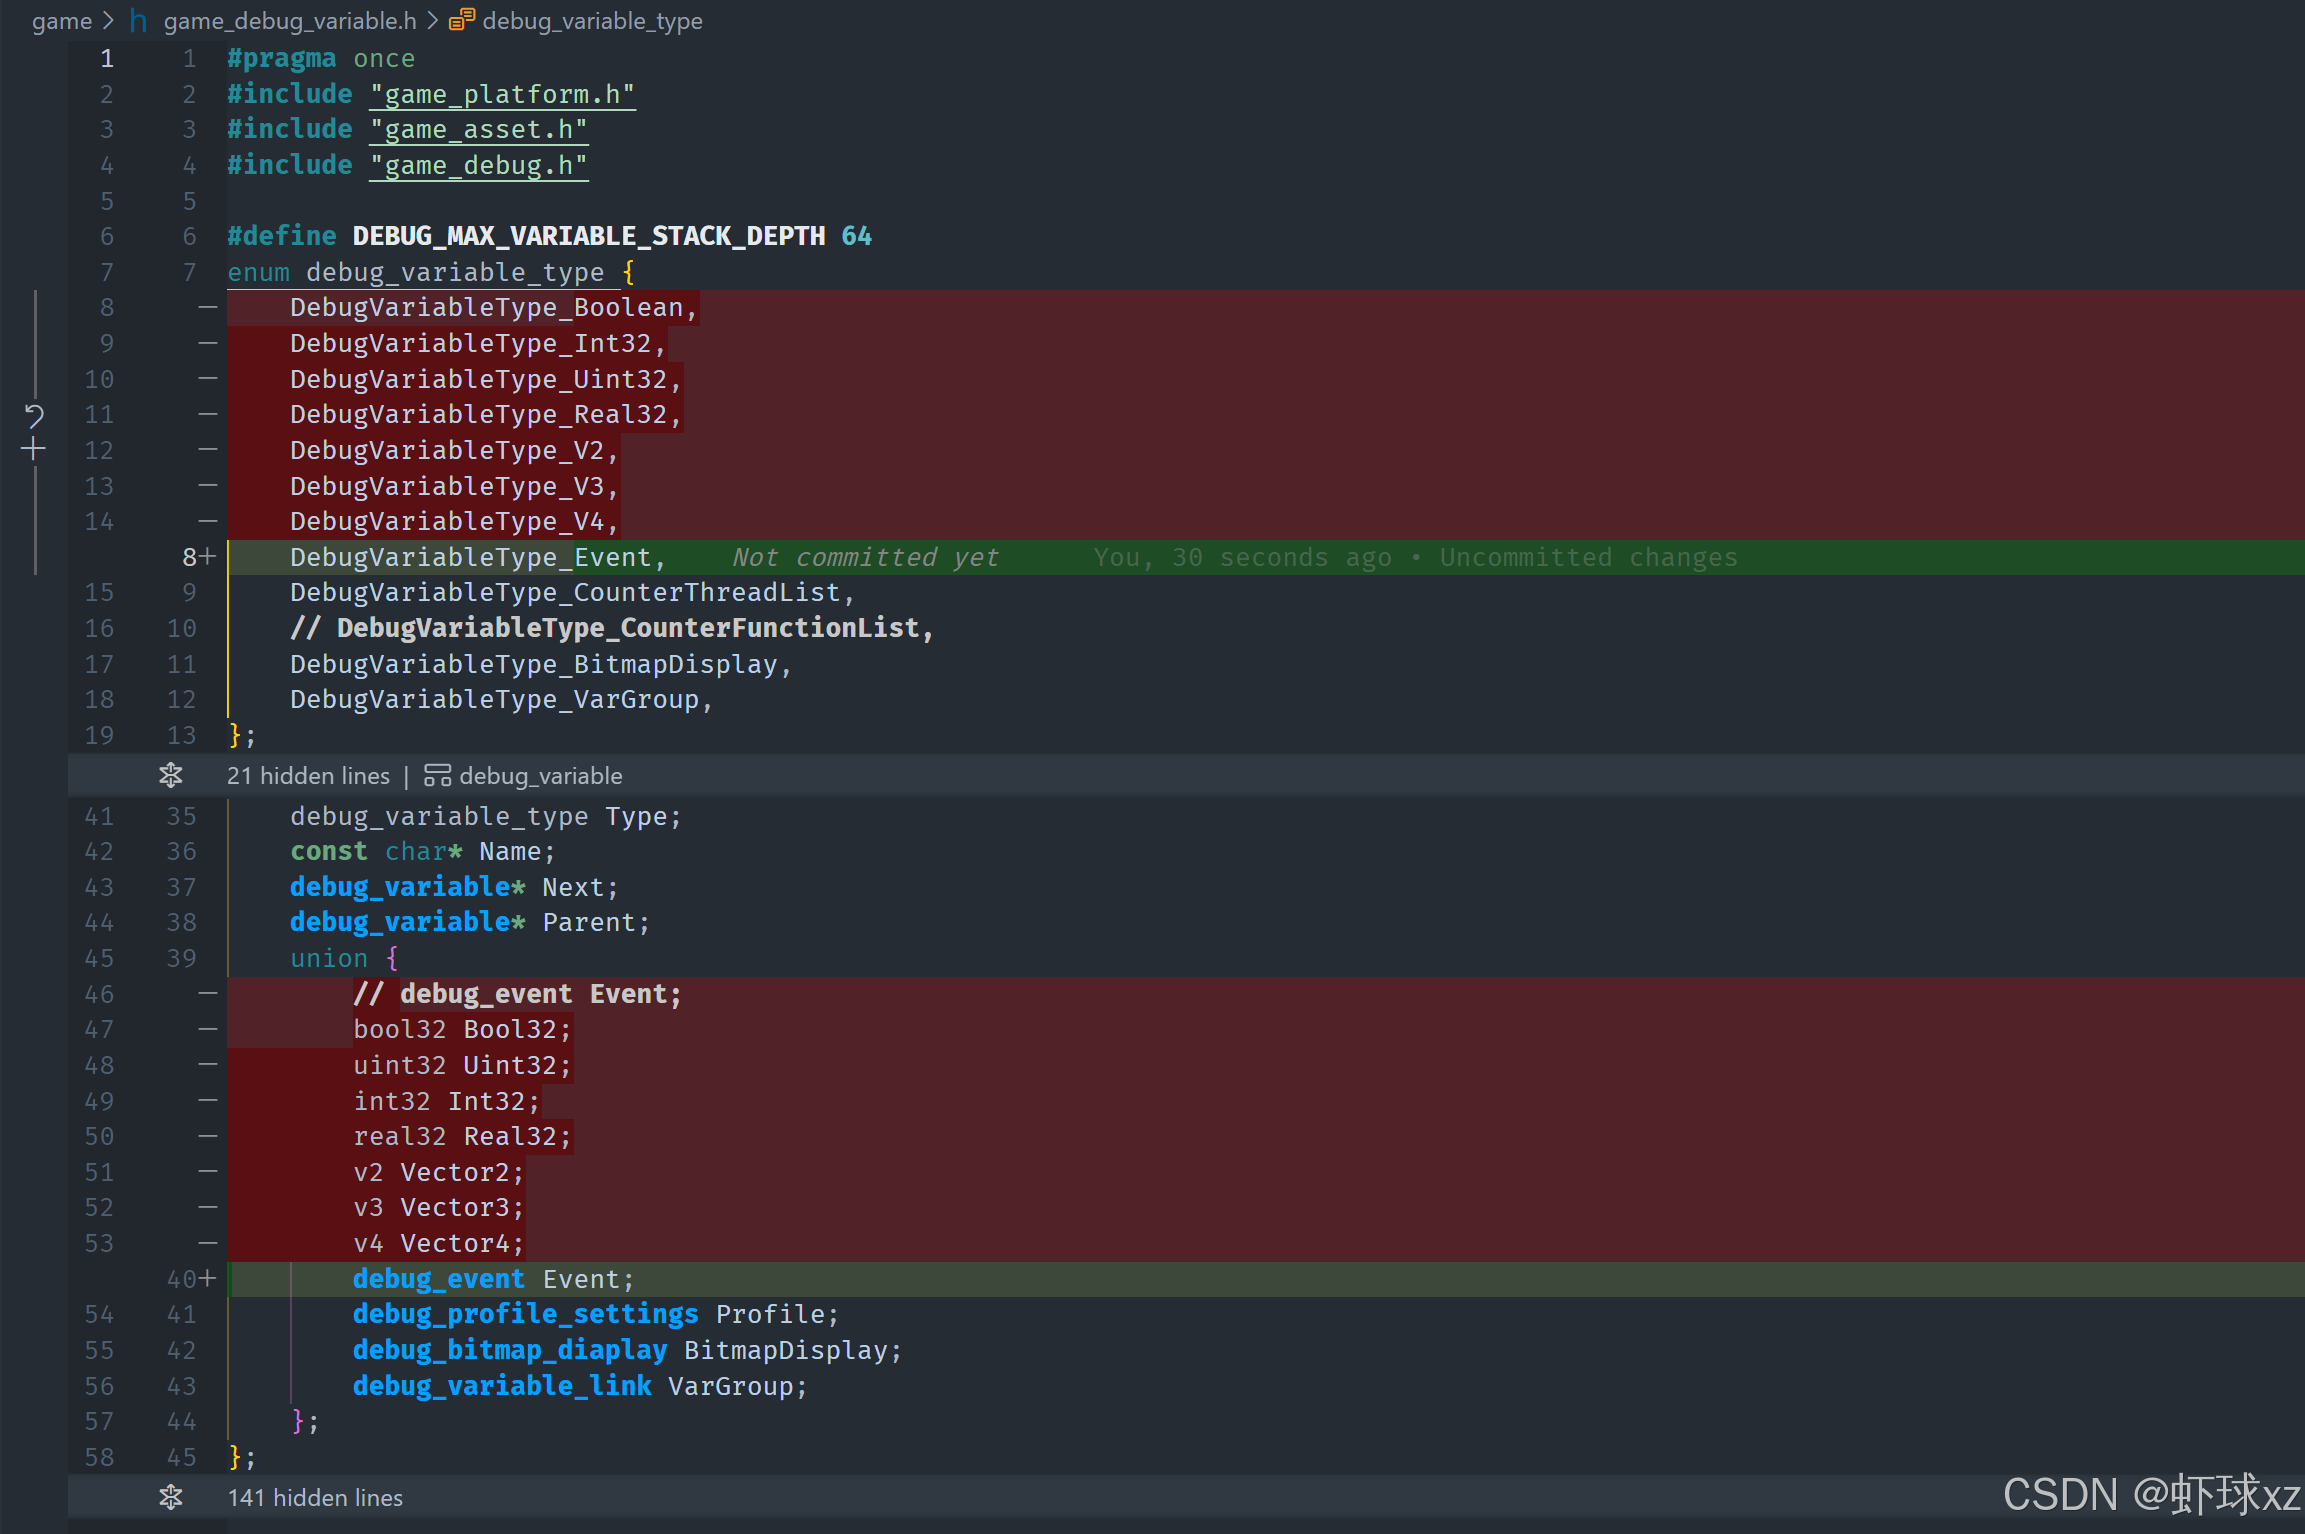Click the debug_variable struct icon in folded bar
The width and height of the screenshot is (2305, 1534).
click(437, 776)
